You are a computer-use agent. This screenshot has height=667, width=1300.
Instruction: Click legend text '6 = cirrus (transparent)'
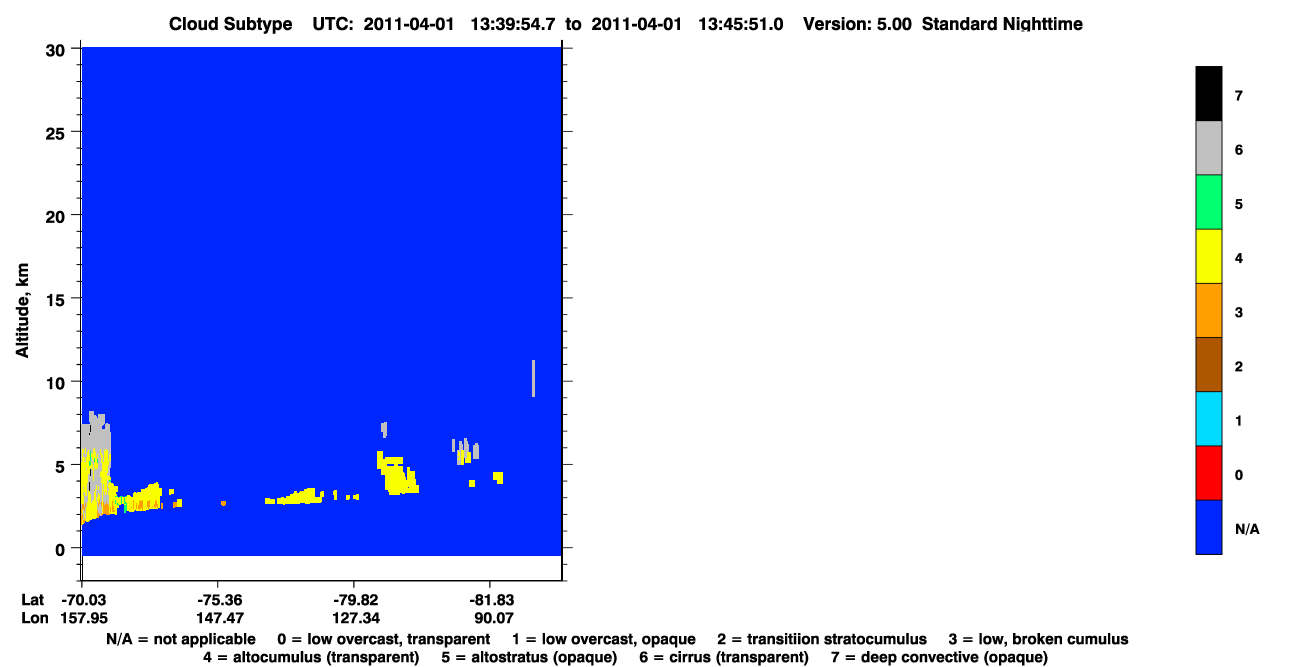pos(724,657)
